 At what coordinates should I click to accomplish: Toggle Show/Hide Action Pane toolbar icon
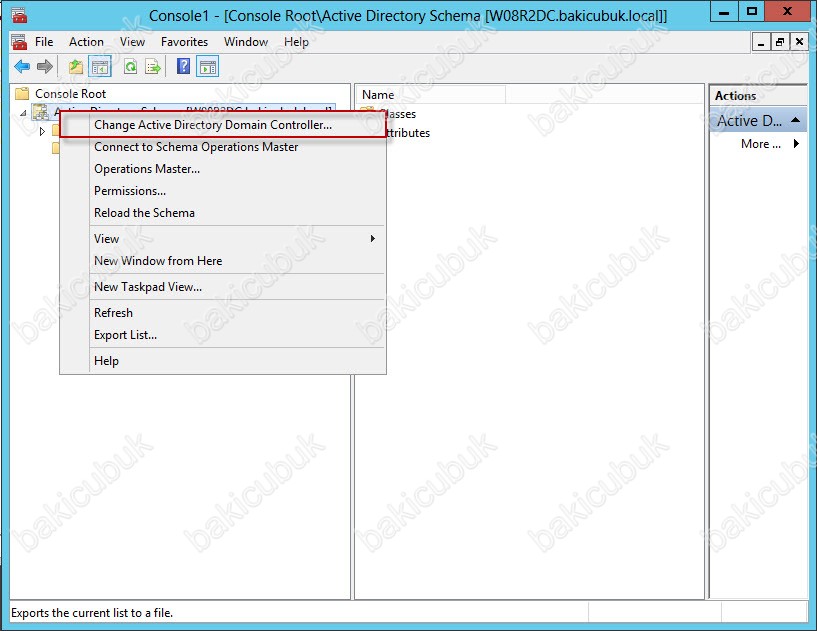(207, 67)
